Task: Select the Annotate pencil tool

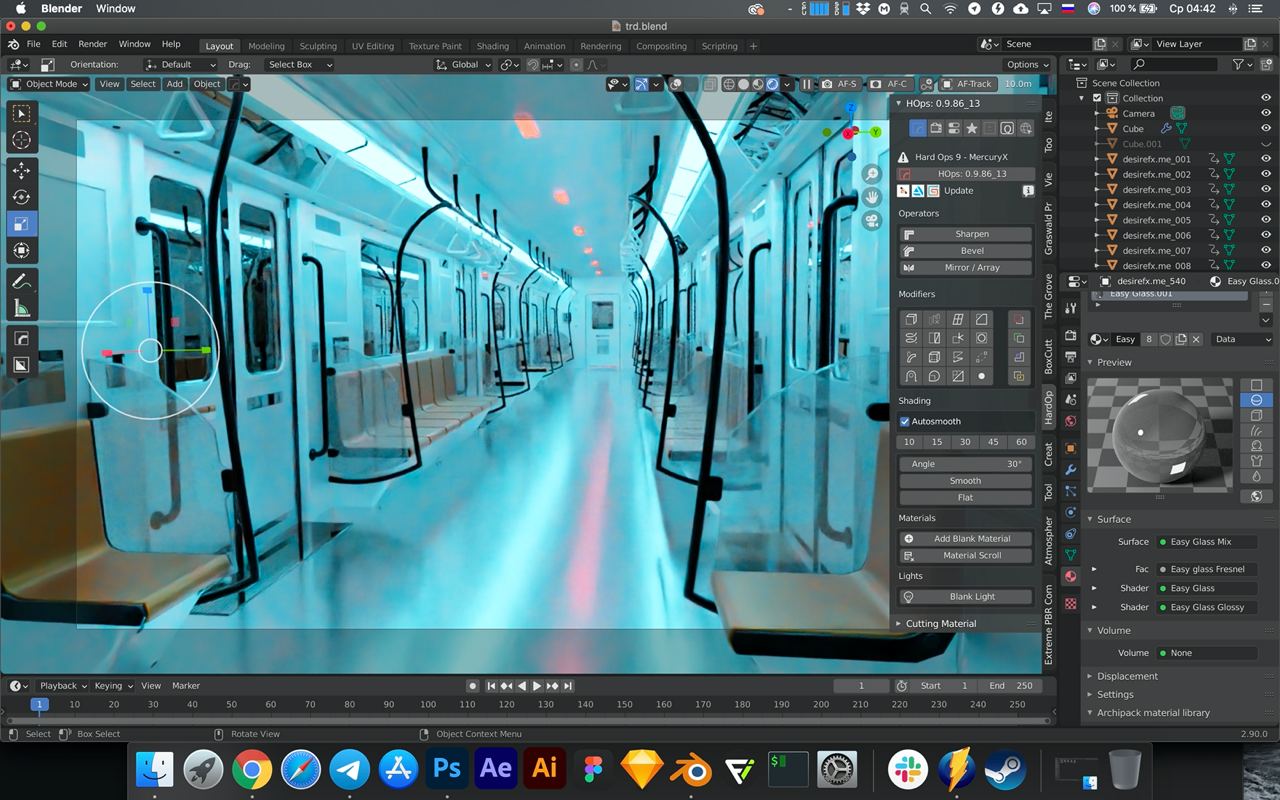Action: 21,282
